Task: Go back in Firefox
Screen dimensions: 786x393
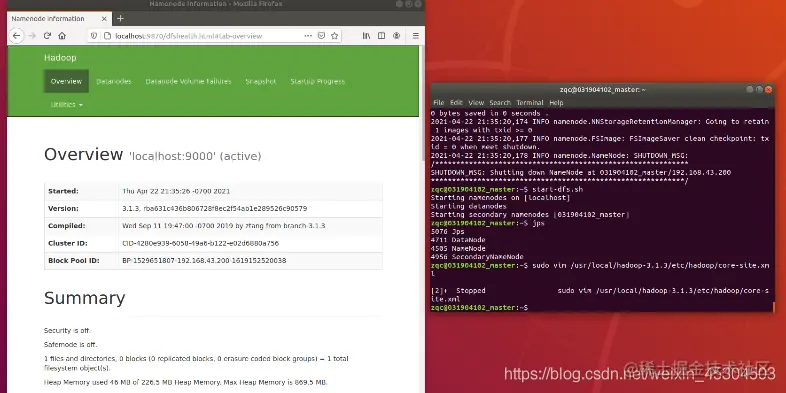Action: tap(16, 36)
